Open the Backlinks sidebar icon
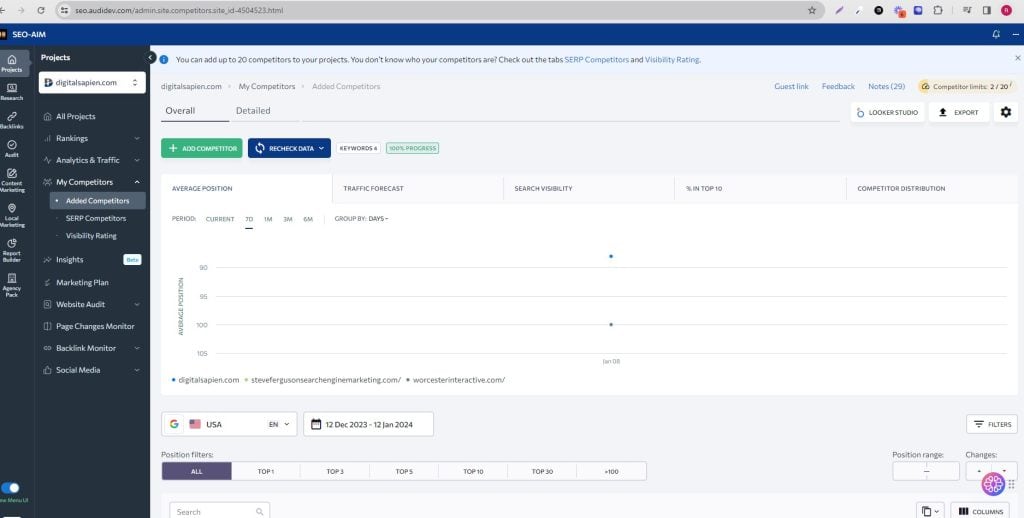The width and height of the screenshot is (1024, 518). click(x=12, y=120)
